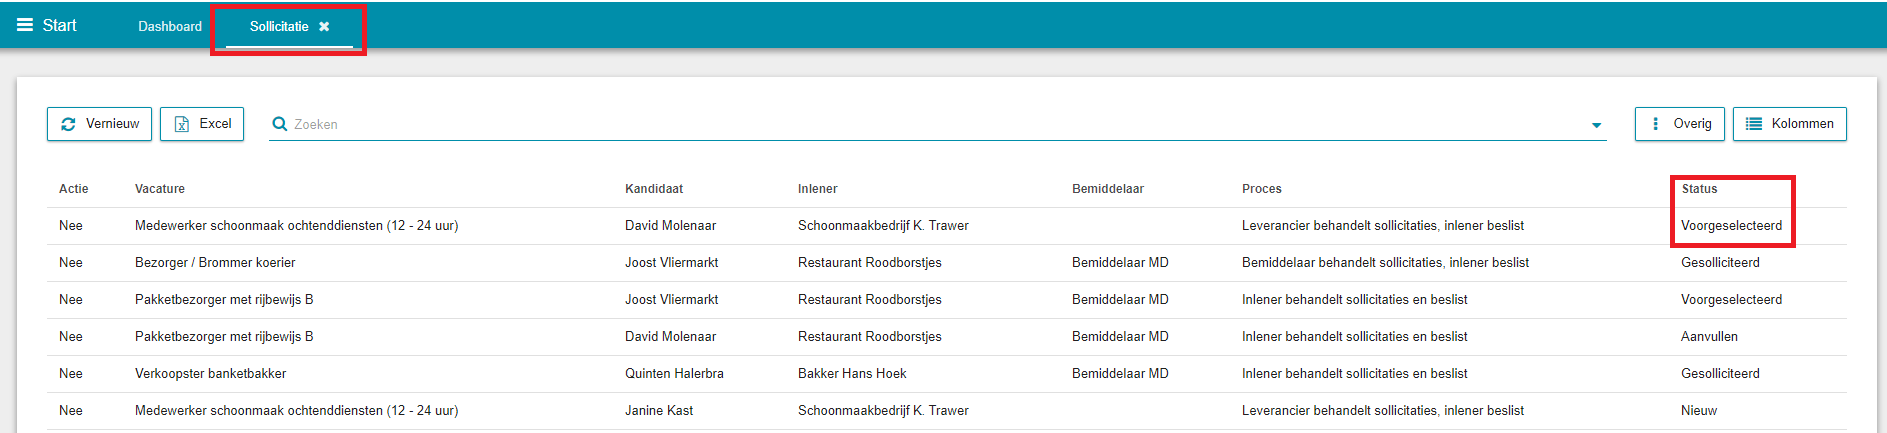The width and height of the screenshot is (1887, 433).
Task: Switch to the Dashboard tab
Action: tap(170, 27)
